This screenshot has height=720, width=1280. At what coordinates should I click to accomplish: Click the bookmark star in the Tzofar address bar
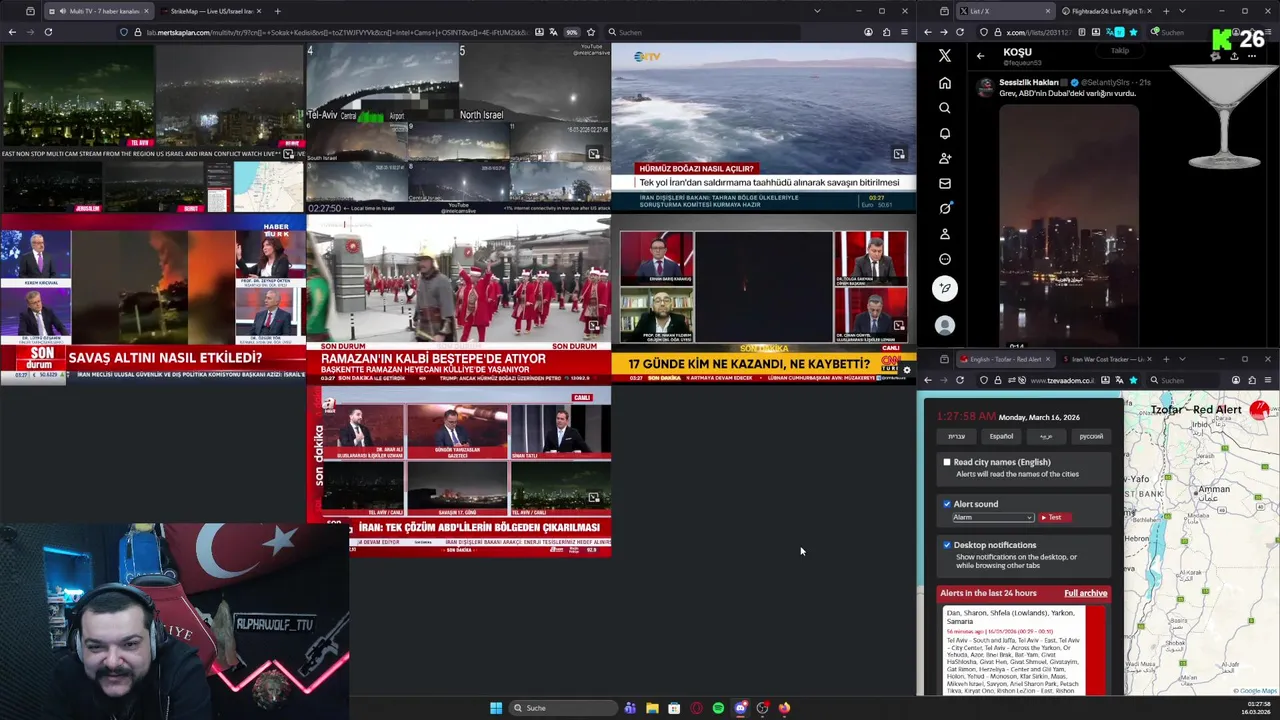coord(1132,380)
